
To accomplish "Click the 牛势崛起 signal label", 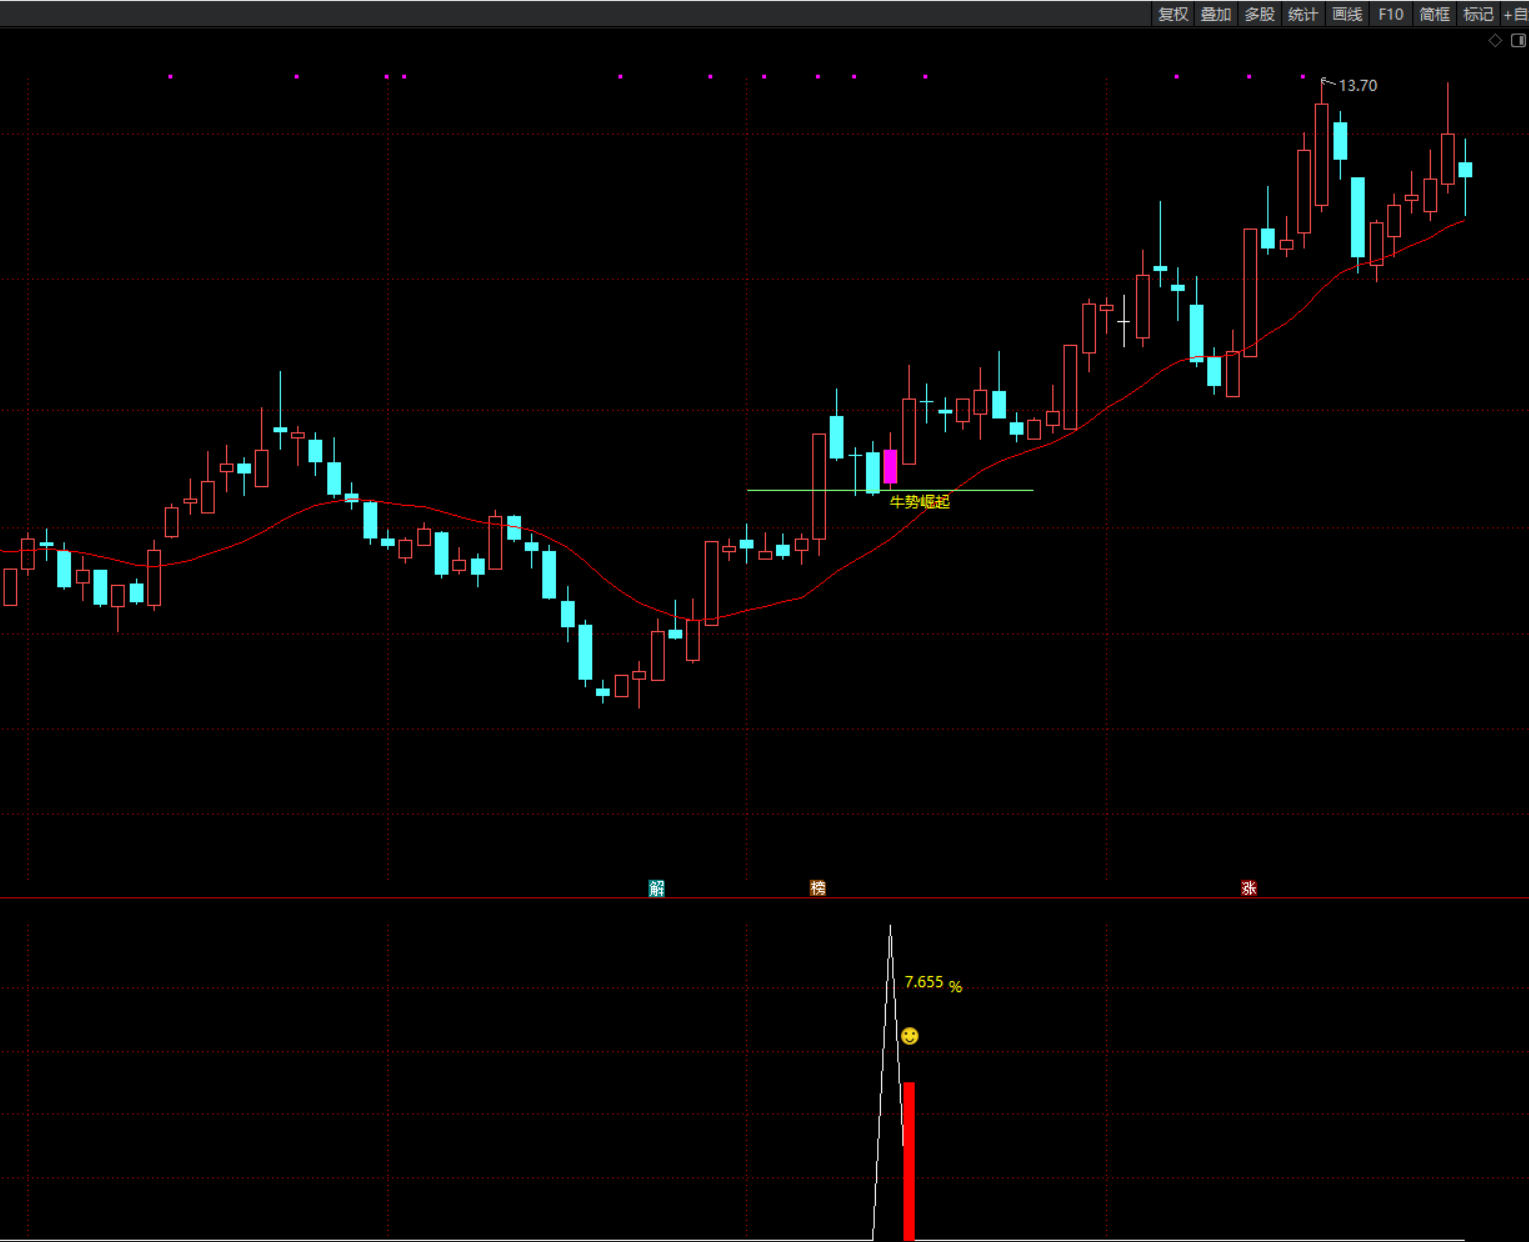I will point(920,502).
